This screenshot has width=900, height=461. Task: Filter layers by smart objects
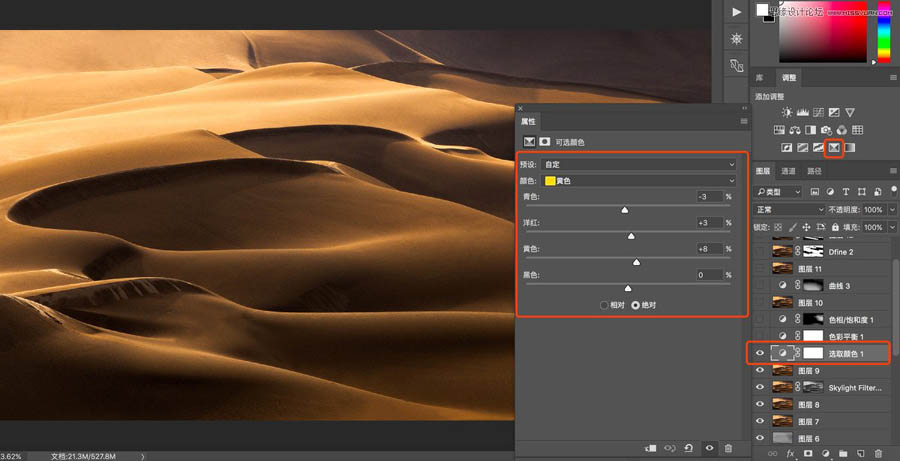[x=877, y=192]
